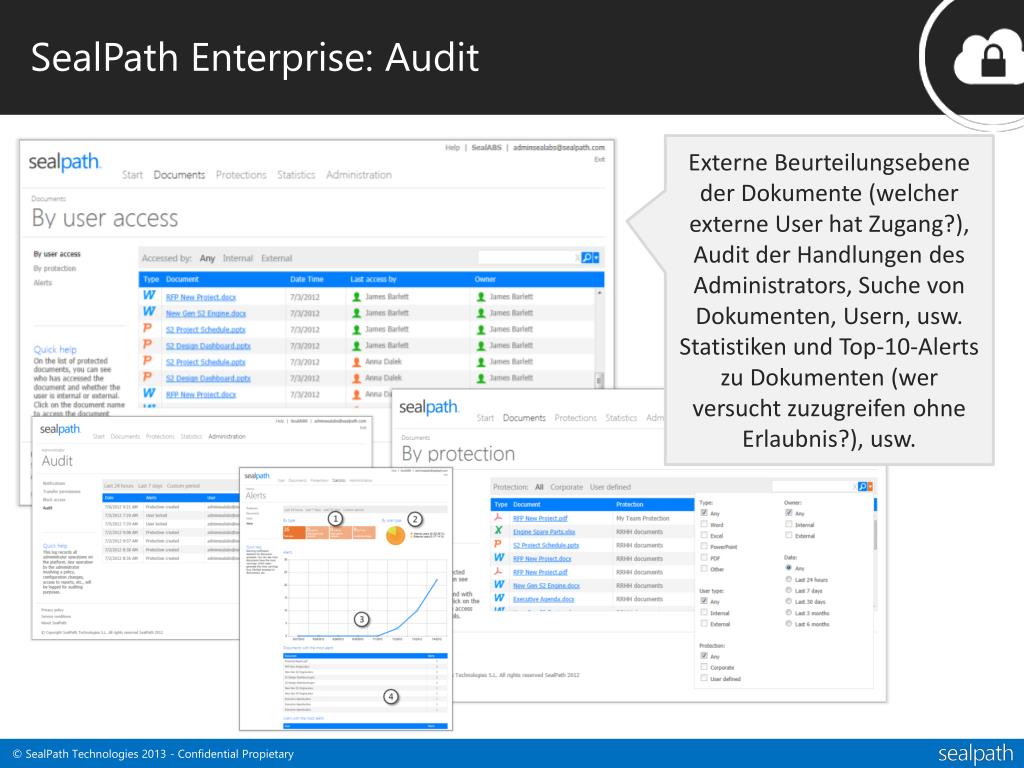Click Word icon beside RFP New Project.docx, By protection
The image size is (1024, 768).
(x=499, y=558)
